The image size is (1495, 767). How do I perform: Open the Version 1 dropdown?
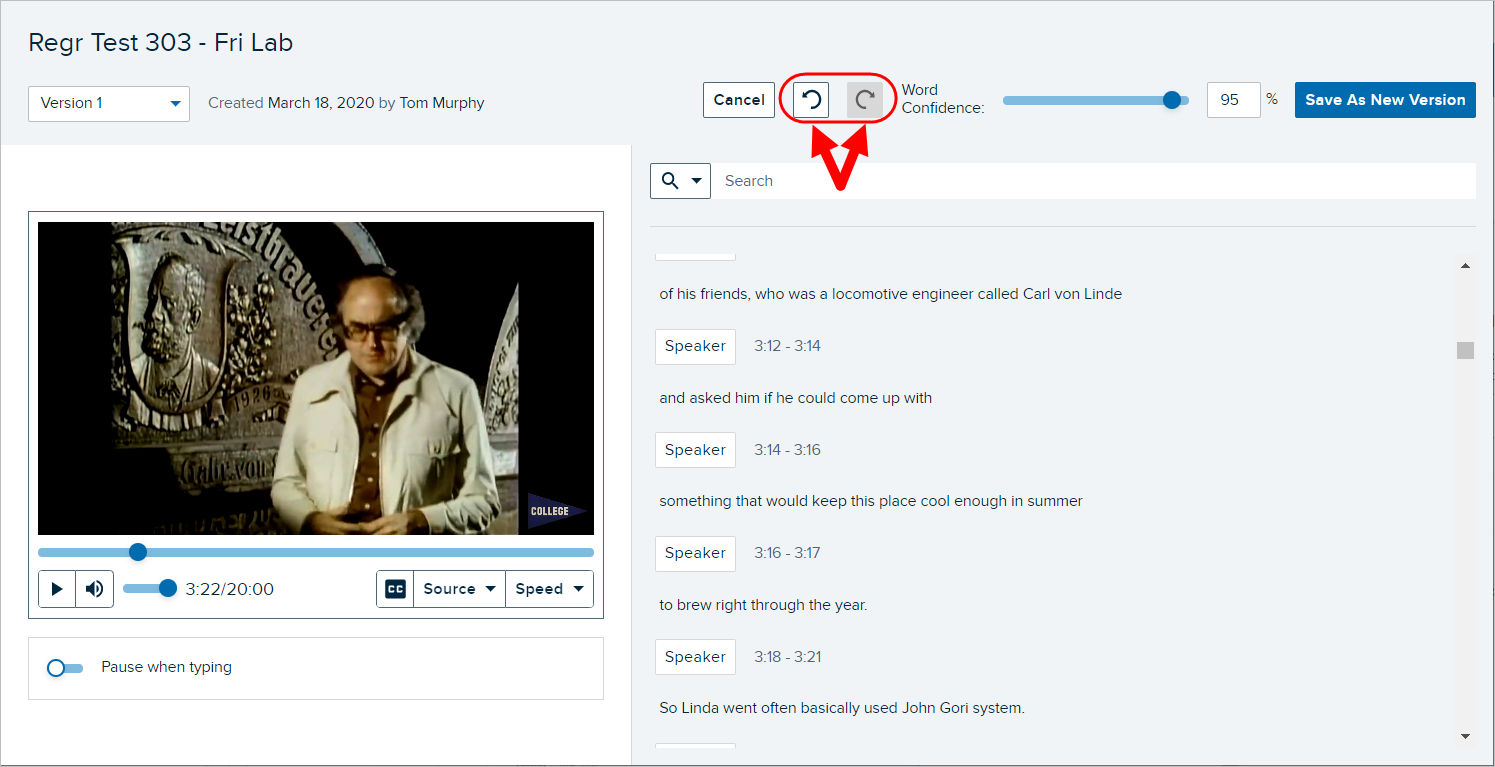click(109, 103)
